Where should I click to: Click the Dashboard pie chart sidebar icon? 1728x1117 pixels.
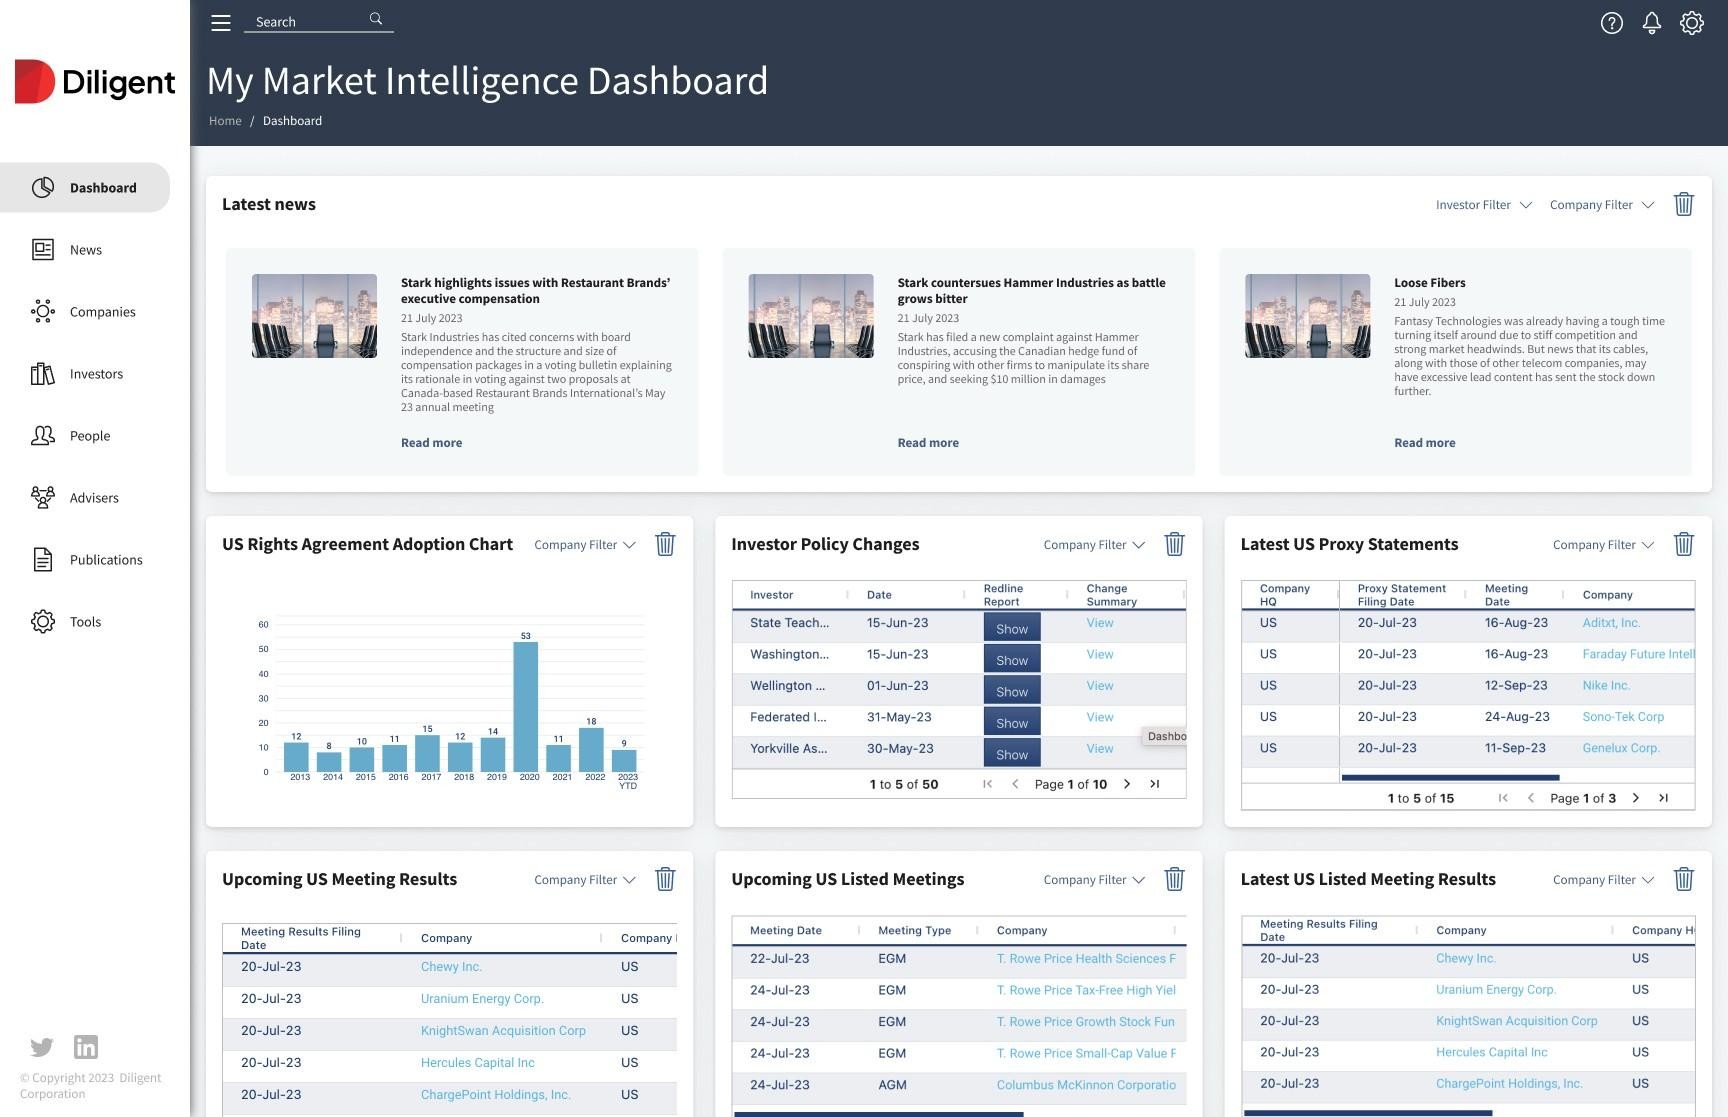[x=43, y=187]
